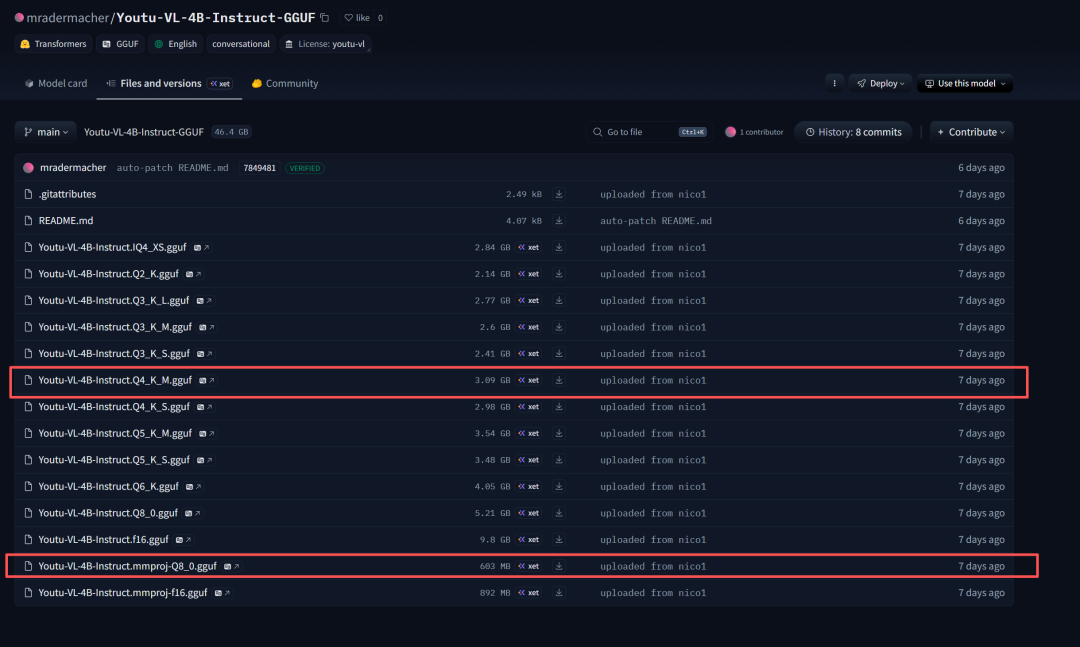Select the English language tag
Viewport: 1080px width, 647px height.
point(176,44)
